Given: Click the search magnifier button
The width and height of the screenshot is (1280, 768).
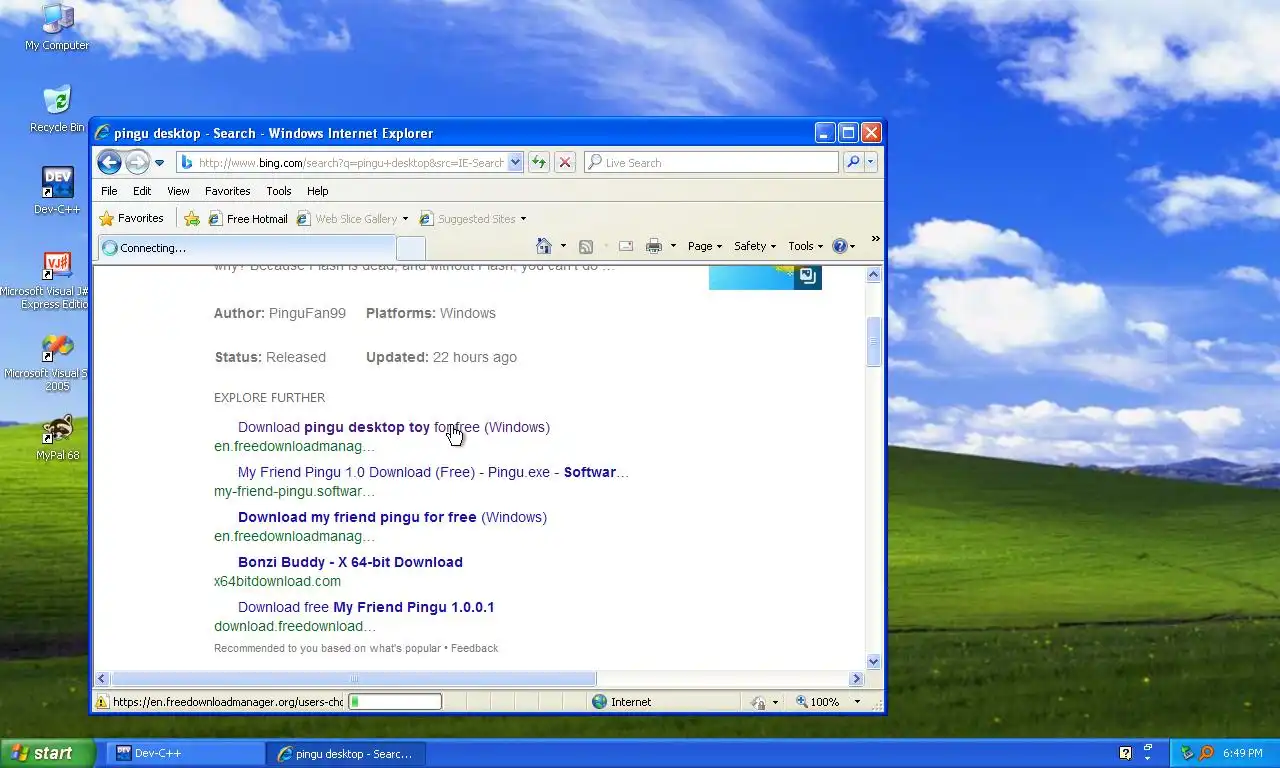Looking at the screenshot, I should [x=853, y=162].
